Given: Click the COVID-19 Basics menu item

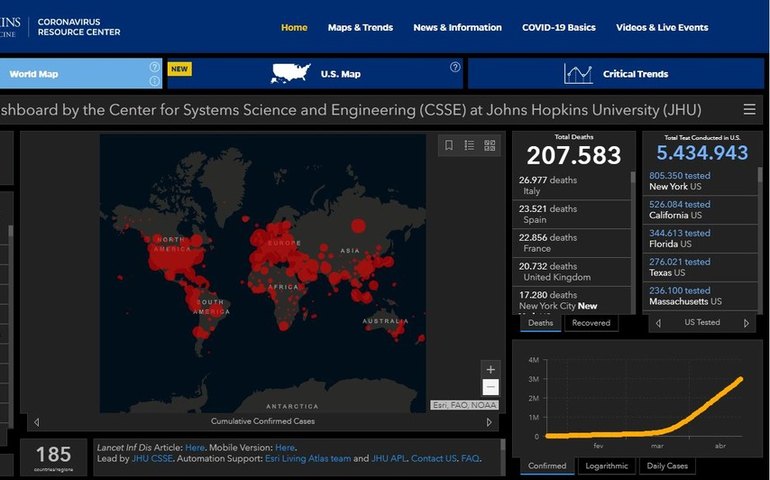Looking at the screenshot, I should coord(558,28).
